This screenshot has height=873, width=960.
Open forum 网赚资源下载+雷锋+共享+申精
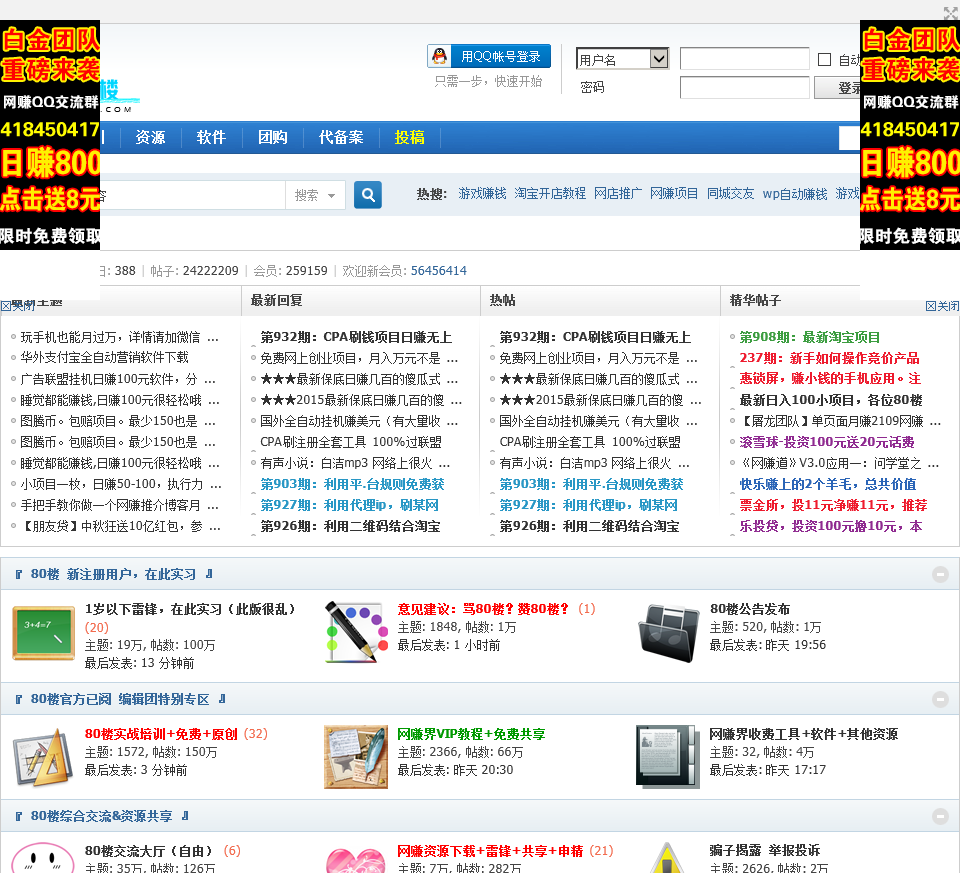(x=490, y=851)
